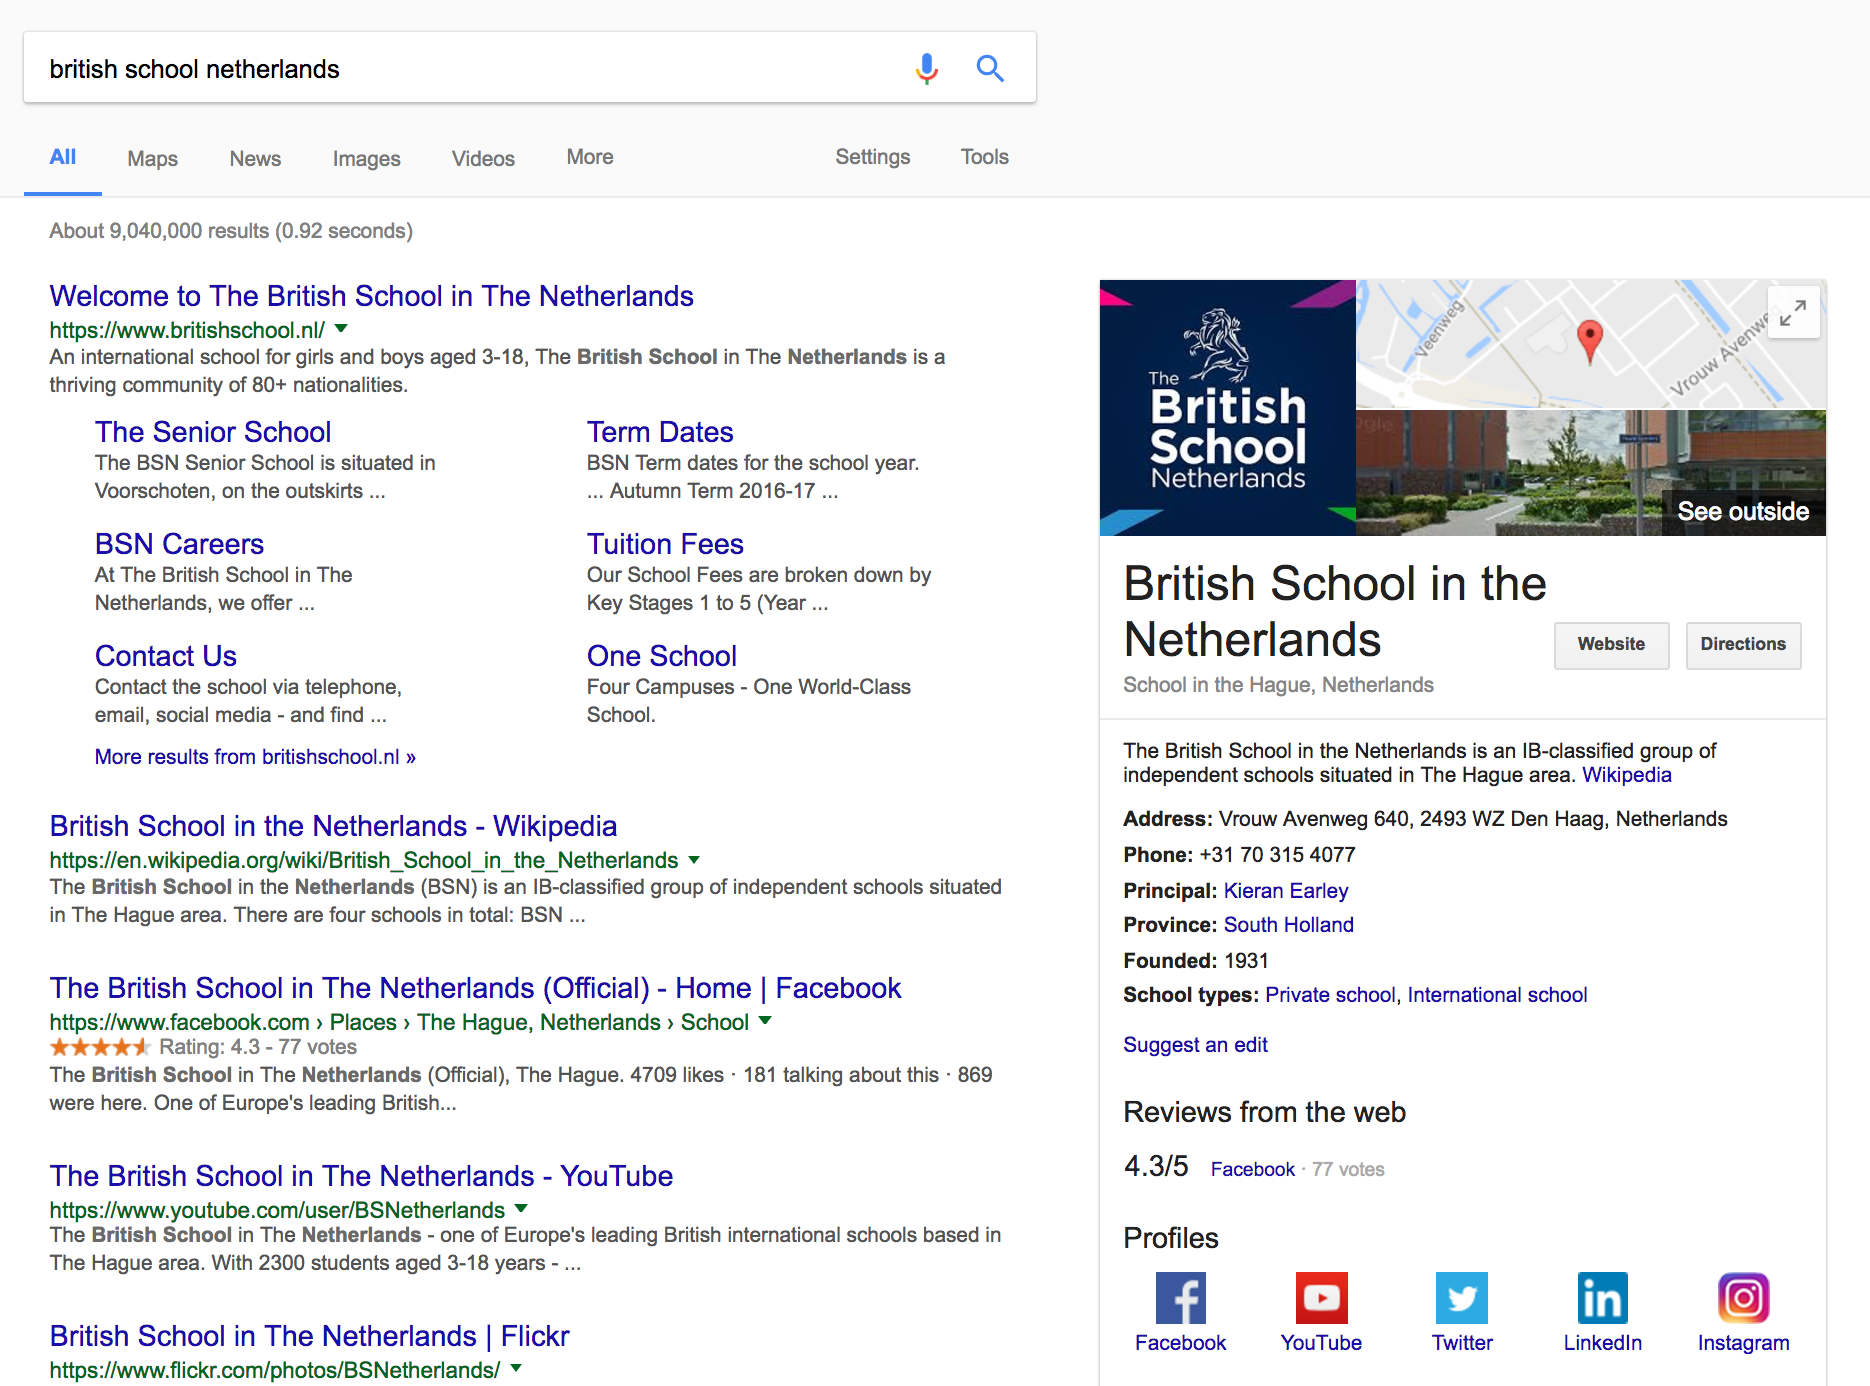Click Suggest an edit link

point(1195,1045)
